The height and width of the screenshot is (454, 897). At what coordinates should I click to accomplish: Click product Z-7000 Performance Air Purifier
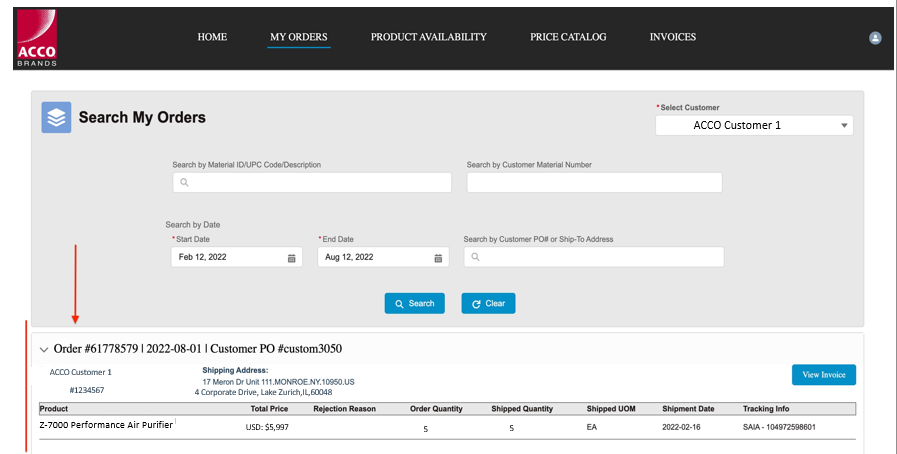point(106,425)
